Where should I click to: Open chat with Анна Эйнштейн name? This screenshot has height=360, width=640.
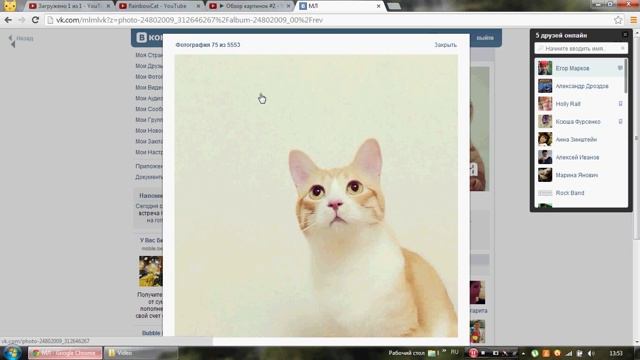pos(576,140)
